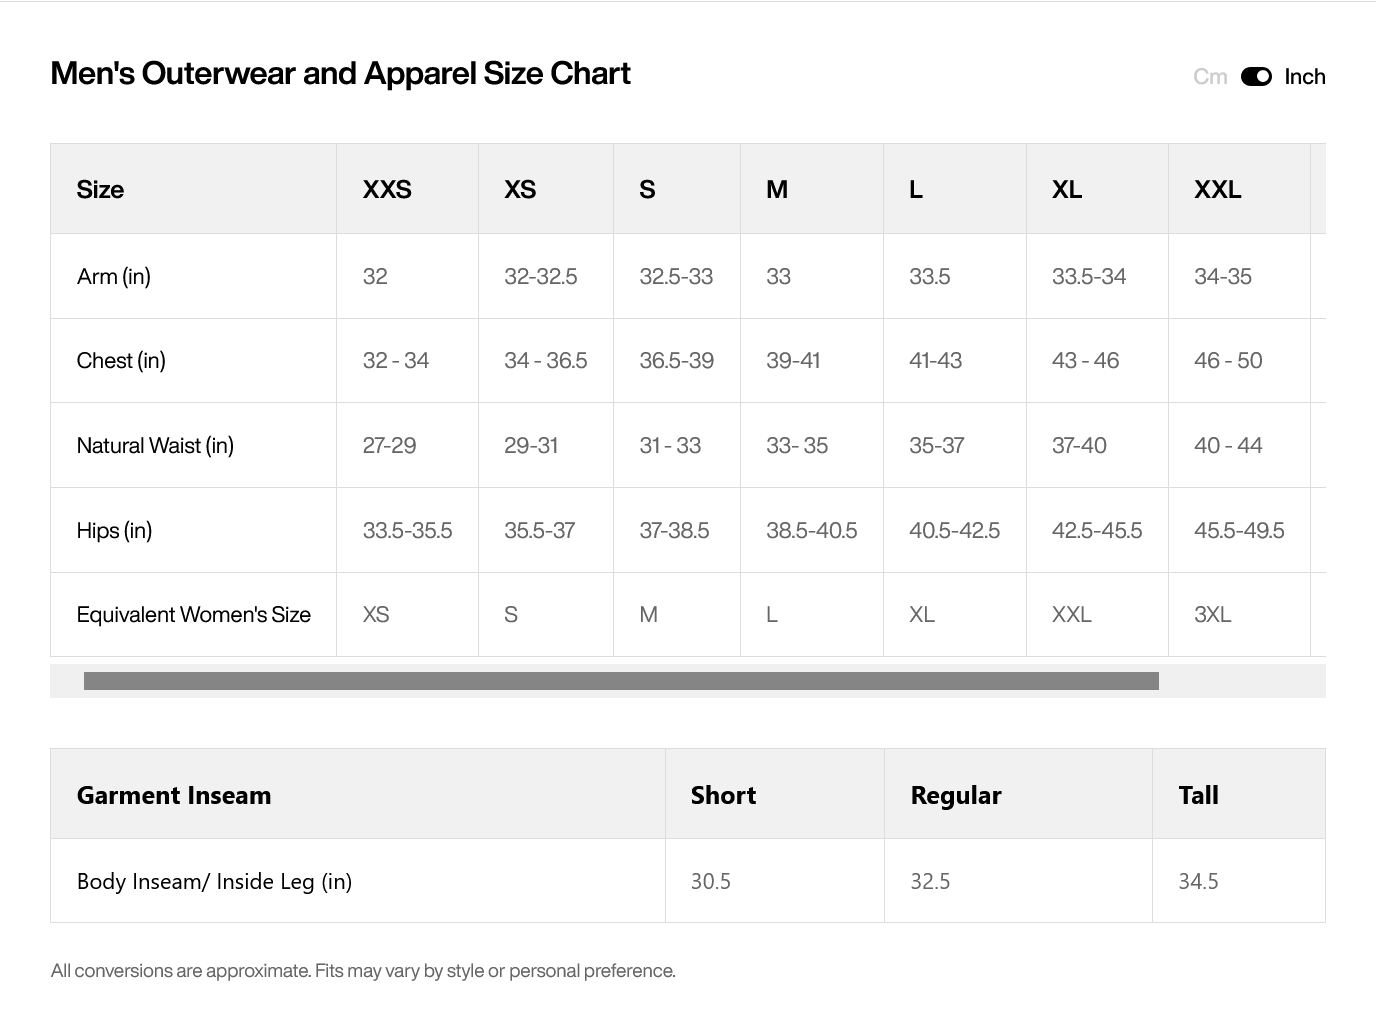Select the Cm unit label

point(1210,77)
